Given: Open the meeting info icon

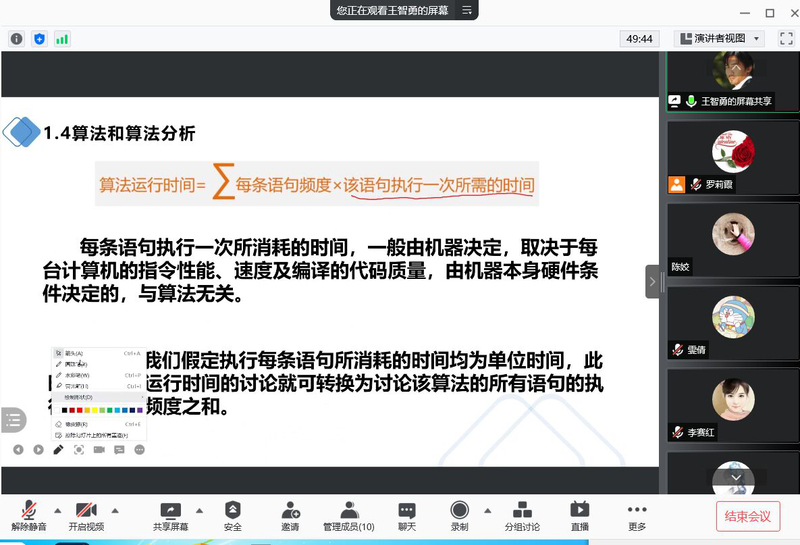Looking at the screenshot, I should tap(16, 39).
